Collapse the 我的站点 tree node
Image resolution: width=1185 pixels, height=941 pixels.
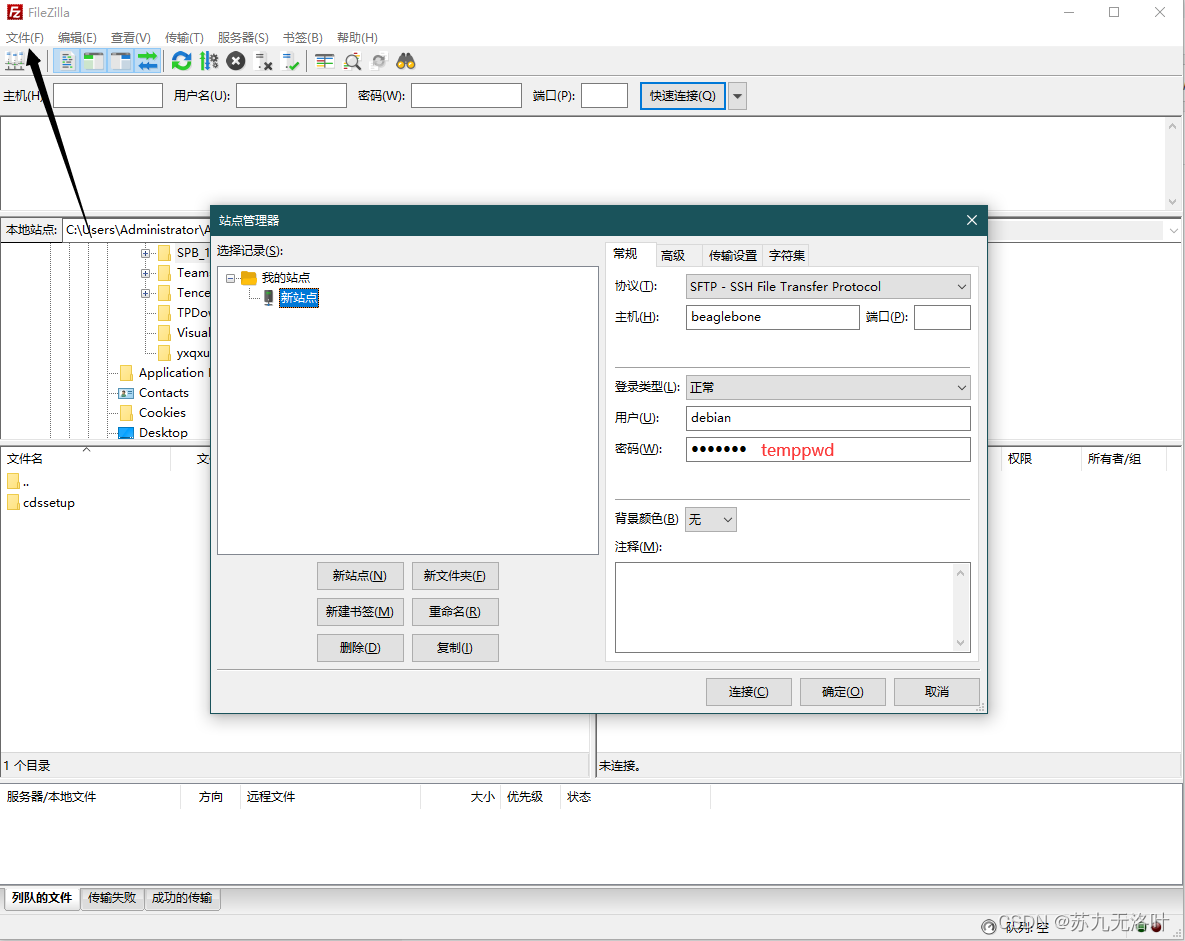[231, 278]
